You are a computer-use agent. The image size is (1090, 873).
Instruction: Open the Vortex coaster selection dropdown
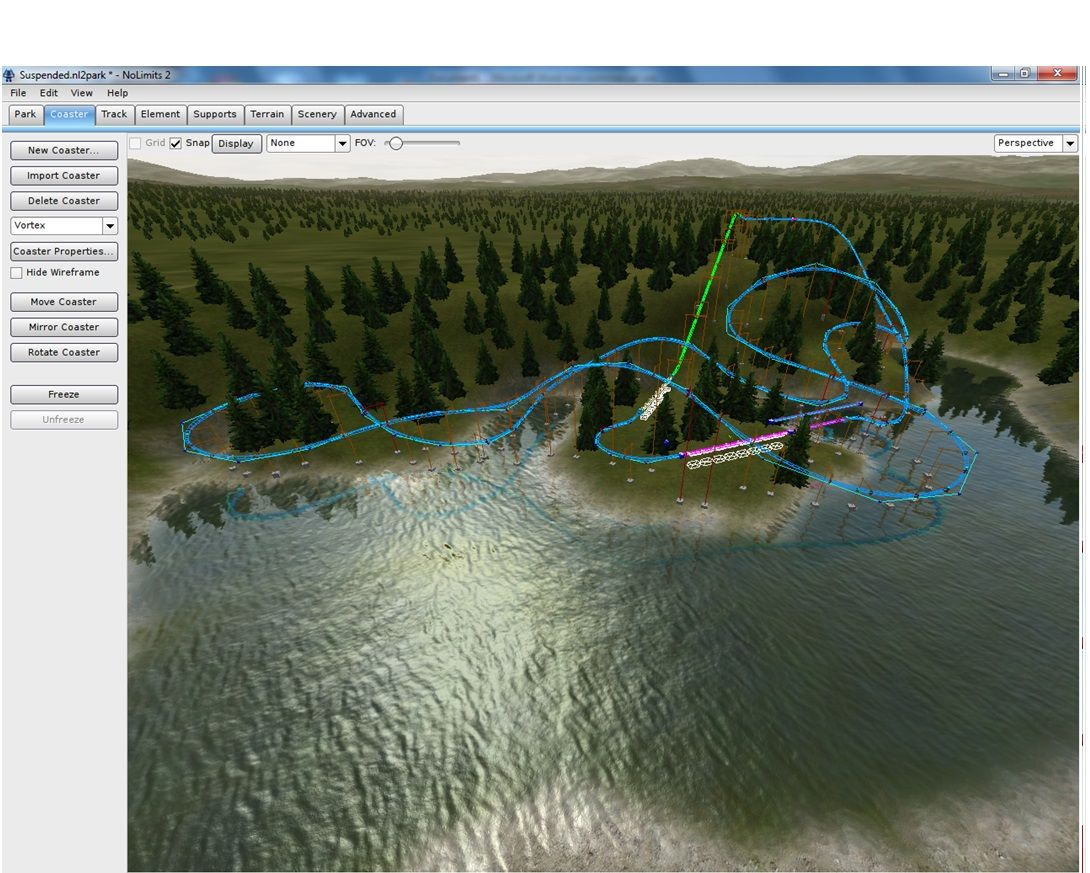pyautogui.click(x=110, y=225)
